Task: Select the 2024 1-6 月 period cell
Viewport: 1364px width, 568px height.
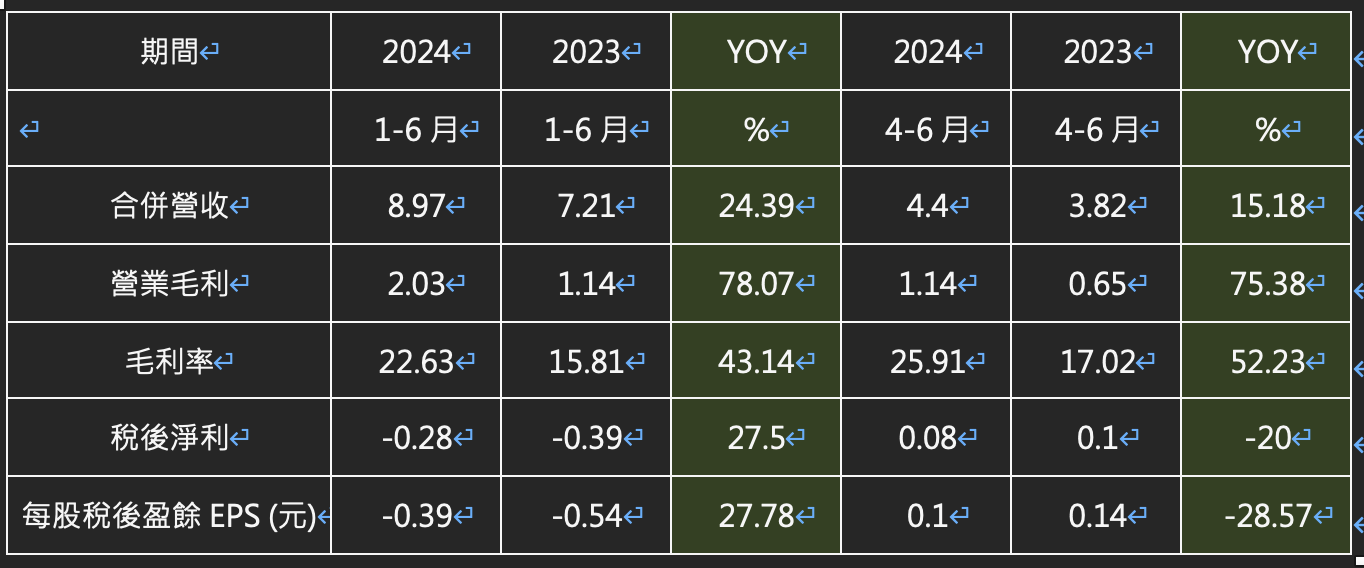Action: pyautogui.click(x=416, y=129)
